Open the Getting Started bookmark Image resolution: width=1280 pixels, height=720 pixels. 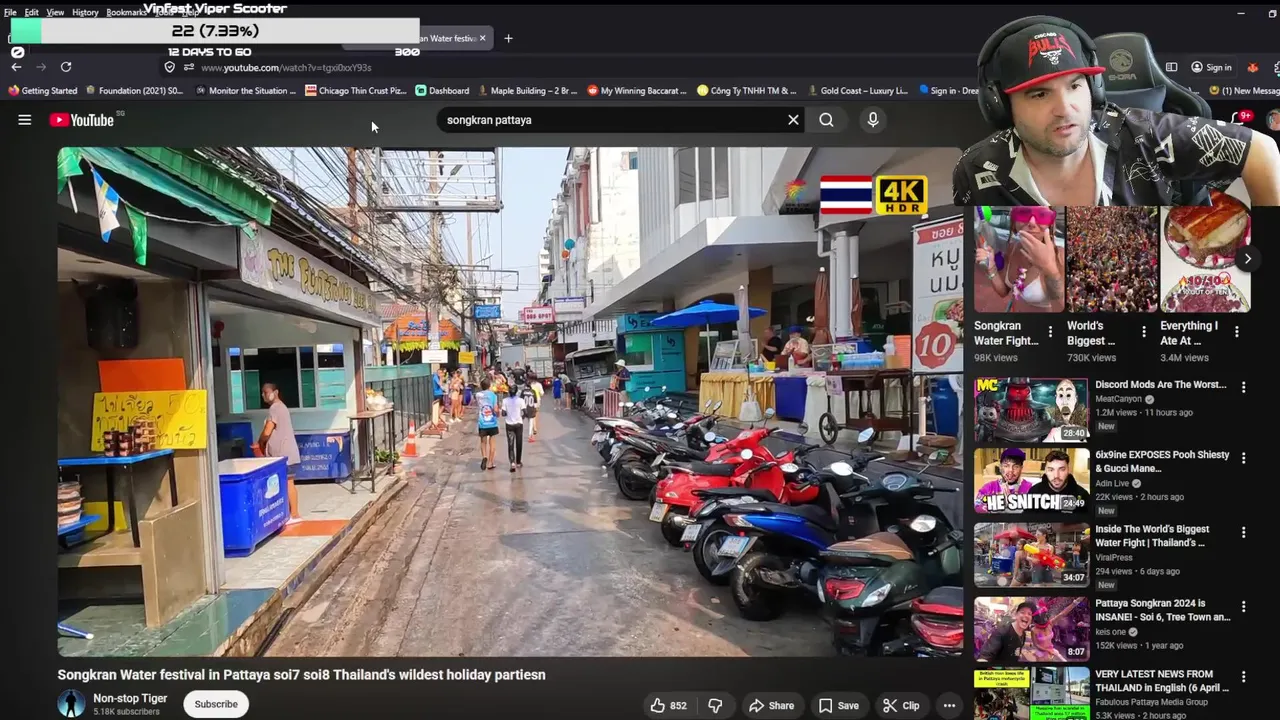[43, 91]
